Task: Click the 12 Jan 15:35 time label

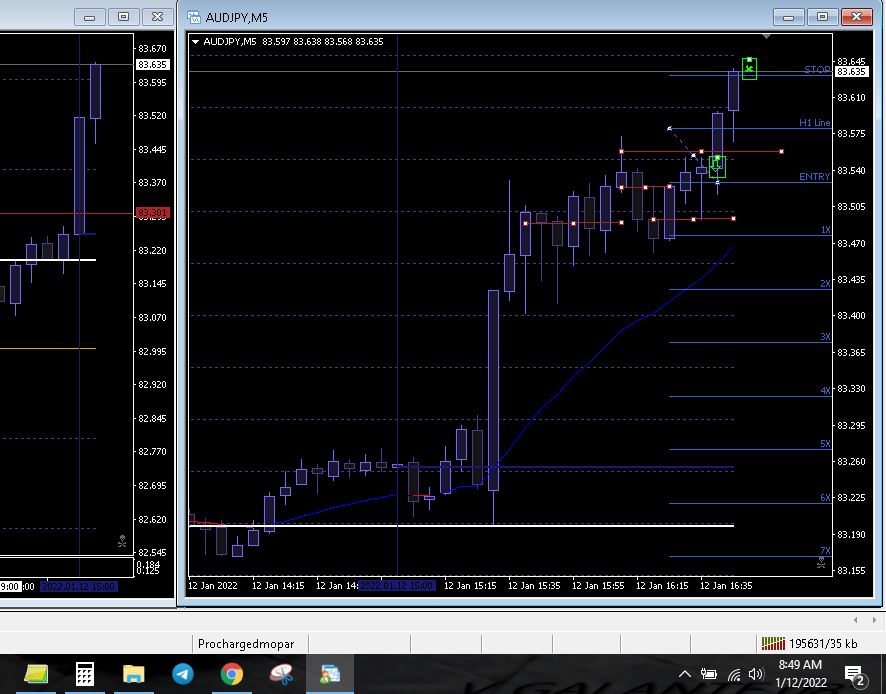Action: (x=534, y=585)
